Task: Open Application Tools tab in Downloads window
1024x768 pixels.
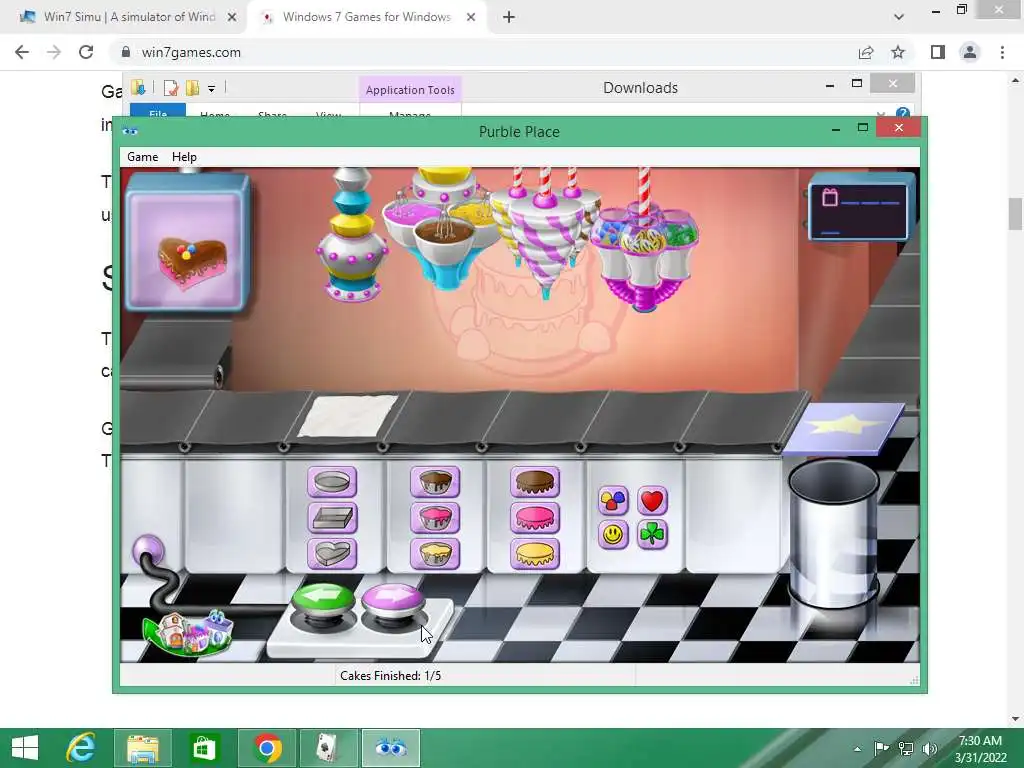Action: 410,90
